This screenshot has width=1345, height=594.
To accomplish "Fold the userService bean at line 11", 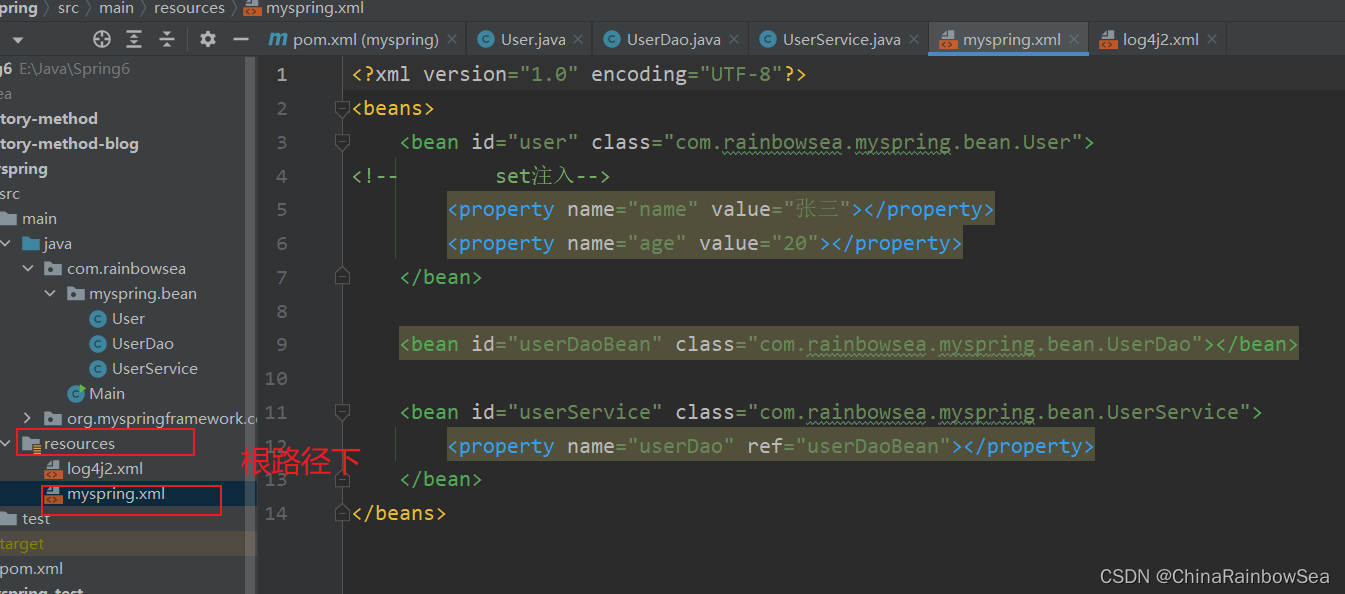I will coord(343,412).
